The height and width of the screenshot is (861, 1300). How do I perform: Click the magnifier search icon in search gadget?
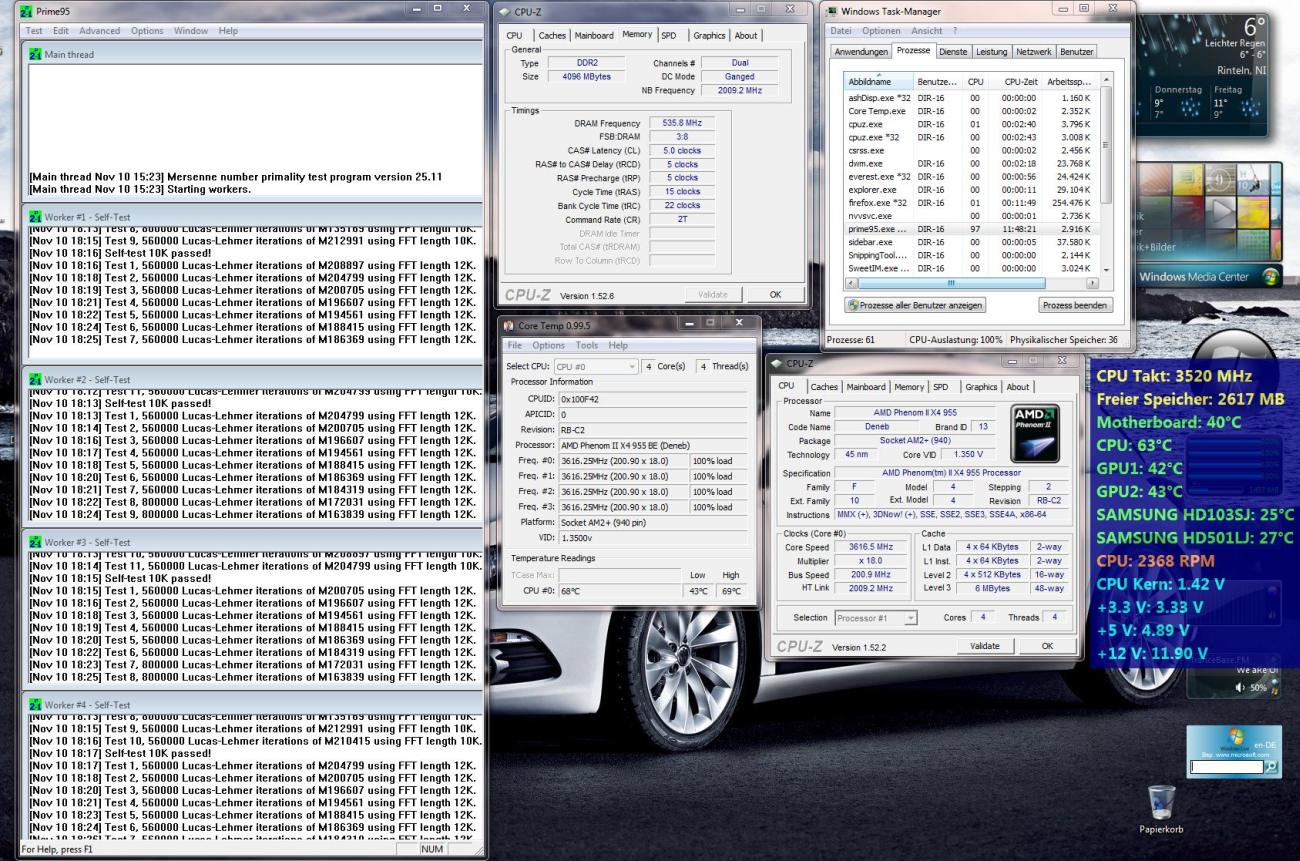point(1272,768)
